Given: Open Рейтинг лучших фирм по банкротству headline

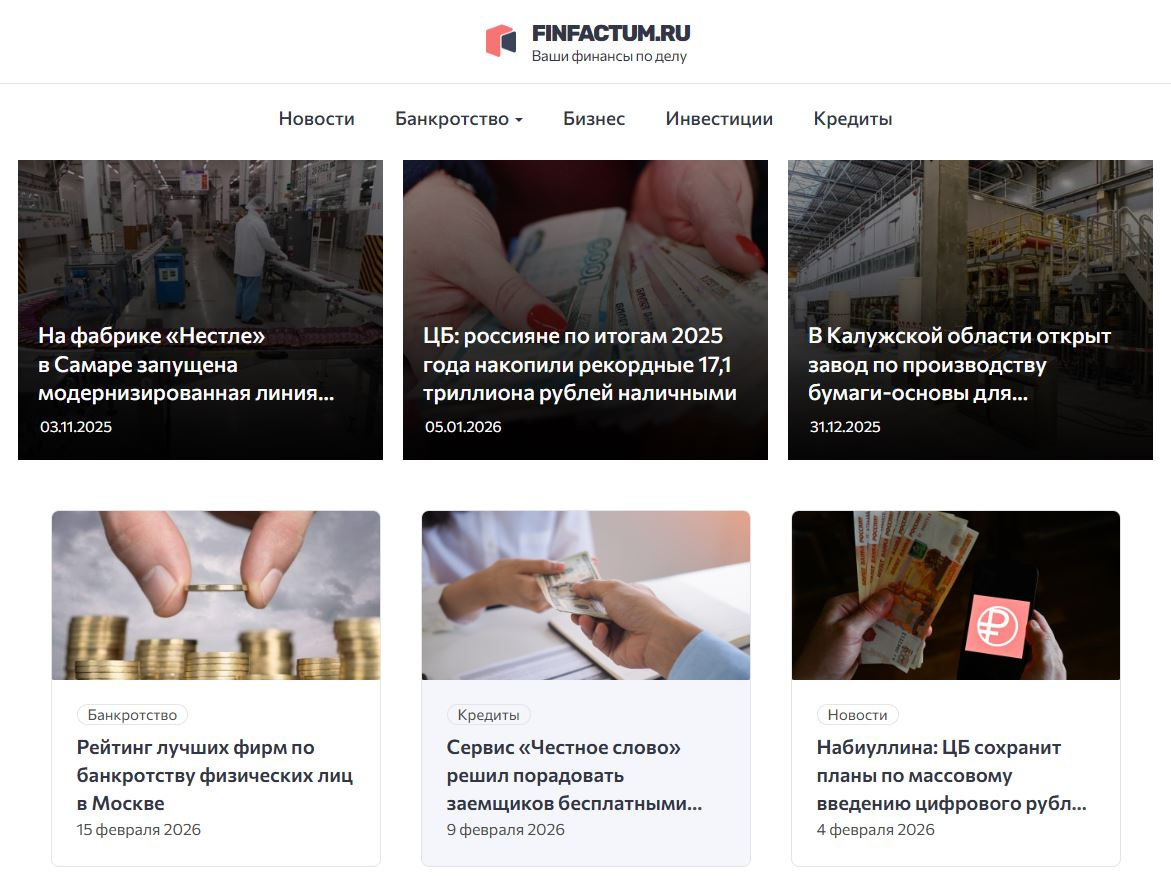Looking at the screenshot, I should pyautogui.click(x=215, y=775).
